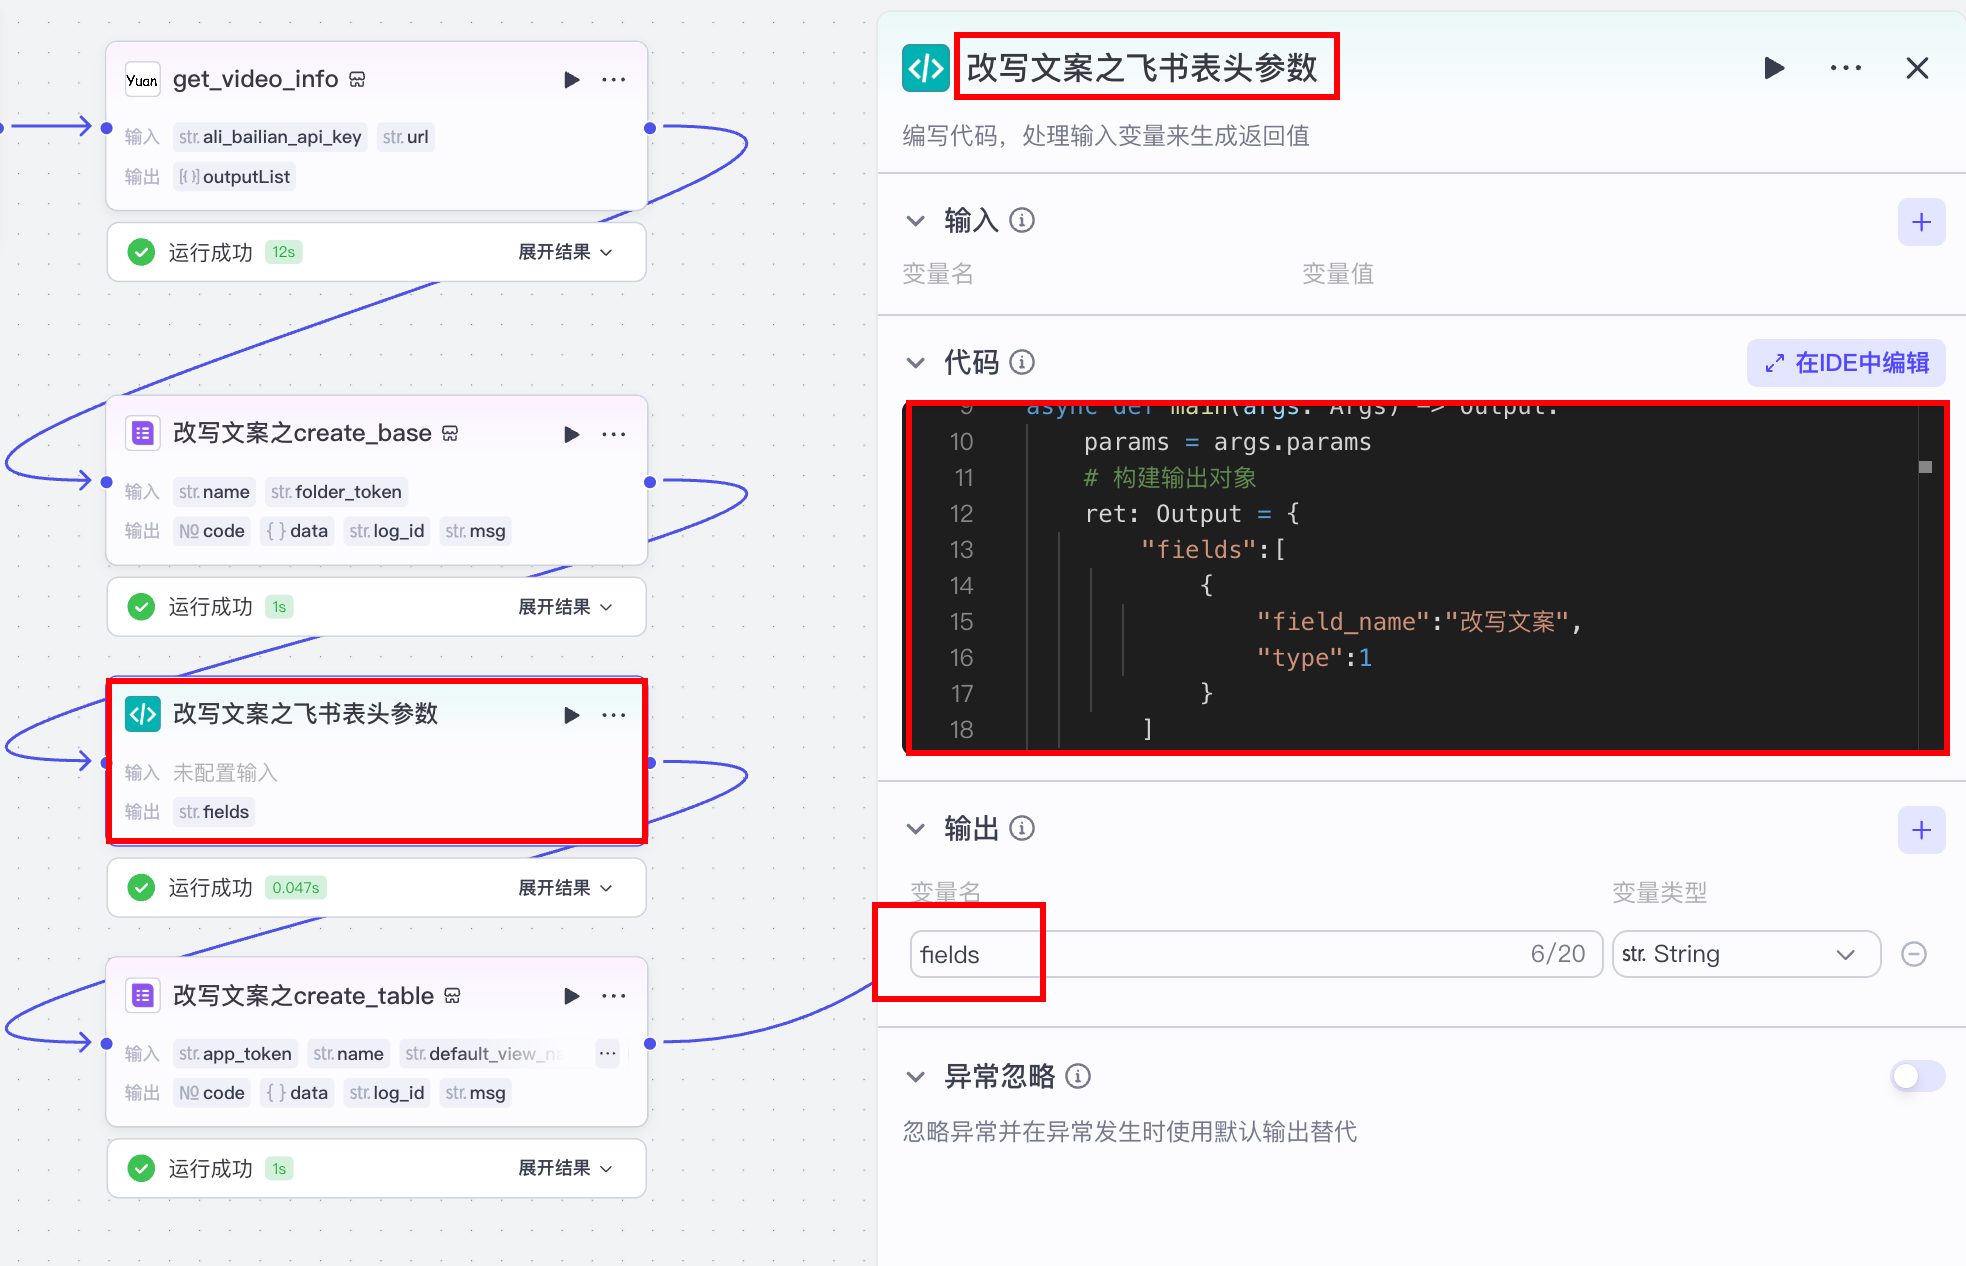Click the Yuan plugin icon on get_video_info
This screenshot has height=1266, width=1966.
pos(143,79)
